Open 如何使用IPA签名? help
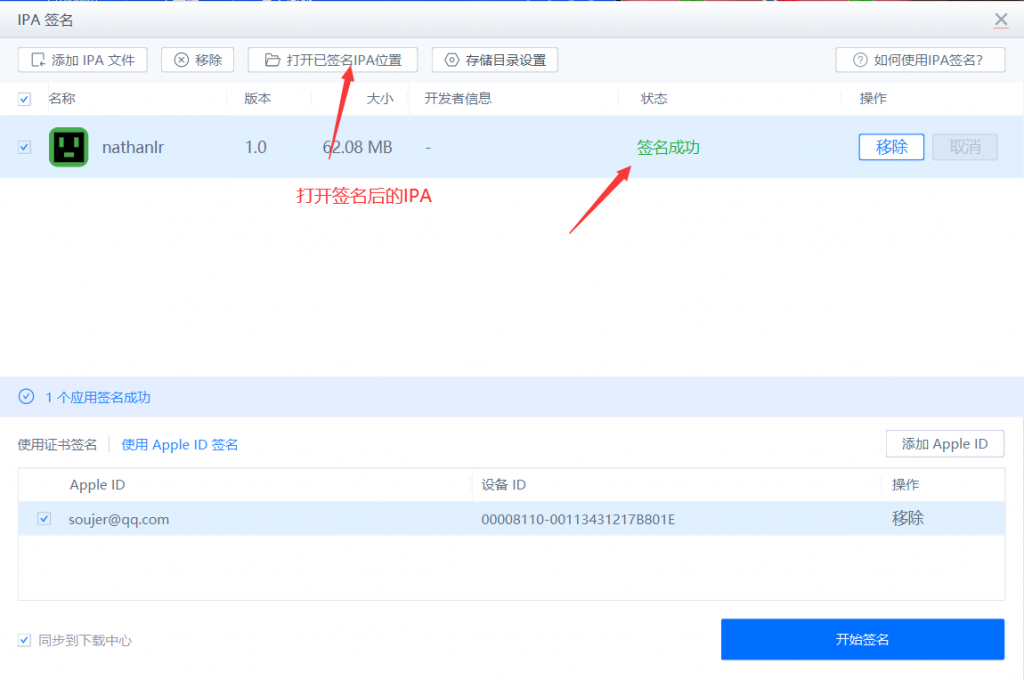Viewport: 1024px width, 680px height. pos(920,60)
